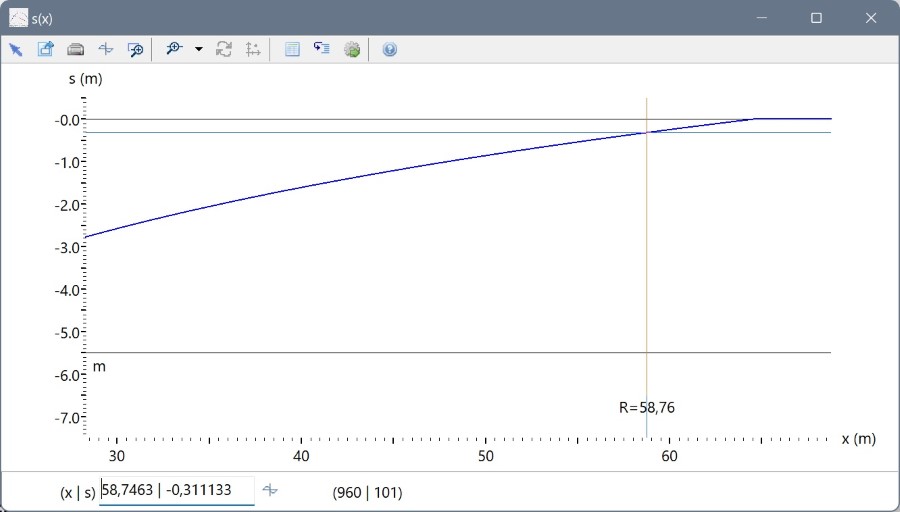Open the data table view icon

292,49
